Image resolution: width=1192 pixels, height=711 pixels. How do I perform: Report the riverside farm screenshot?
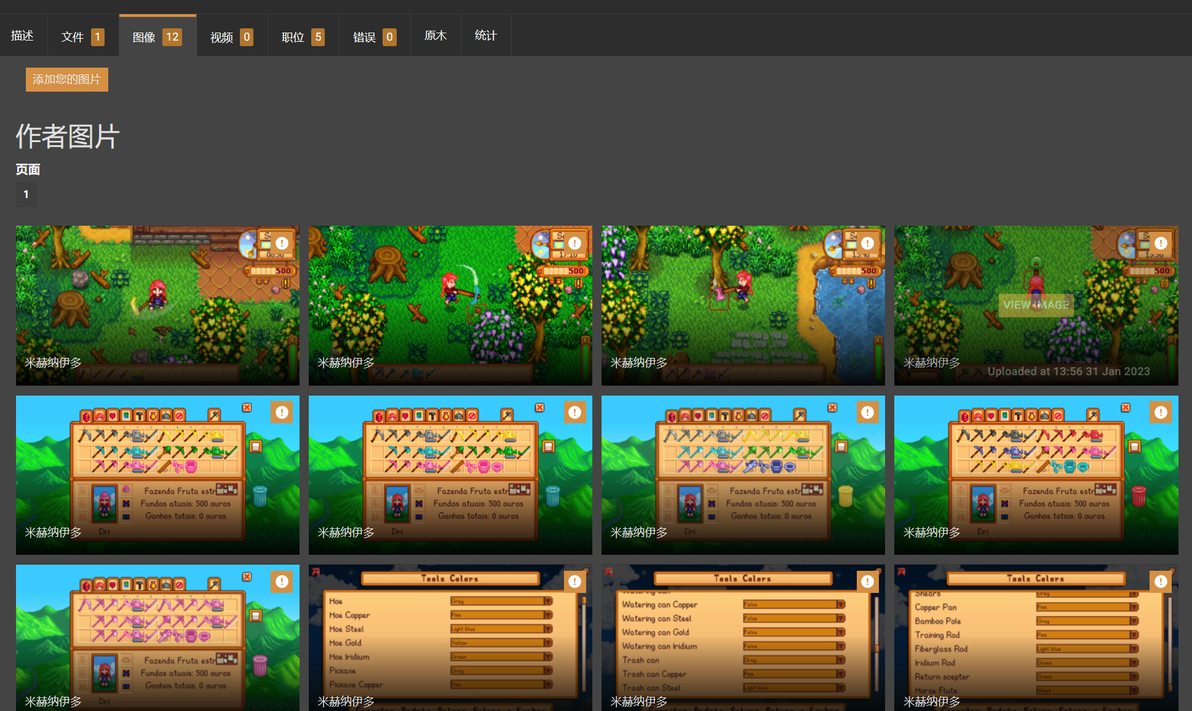[867, 243]
